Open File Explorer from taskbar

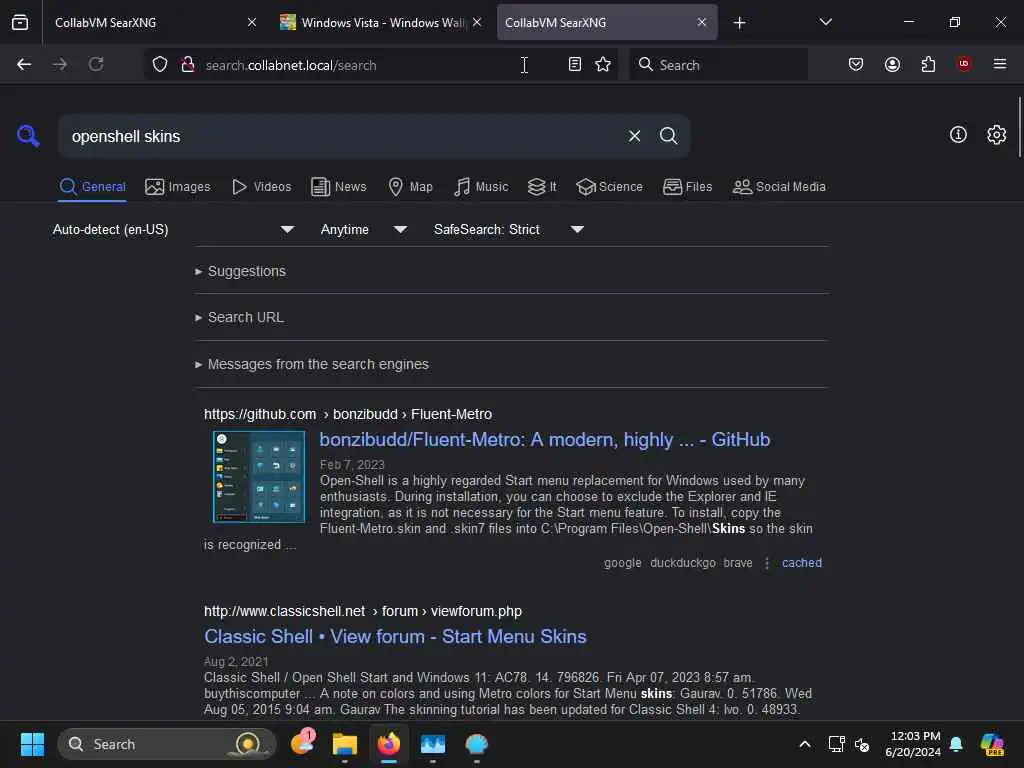(345, 744)
